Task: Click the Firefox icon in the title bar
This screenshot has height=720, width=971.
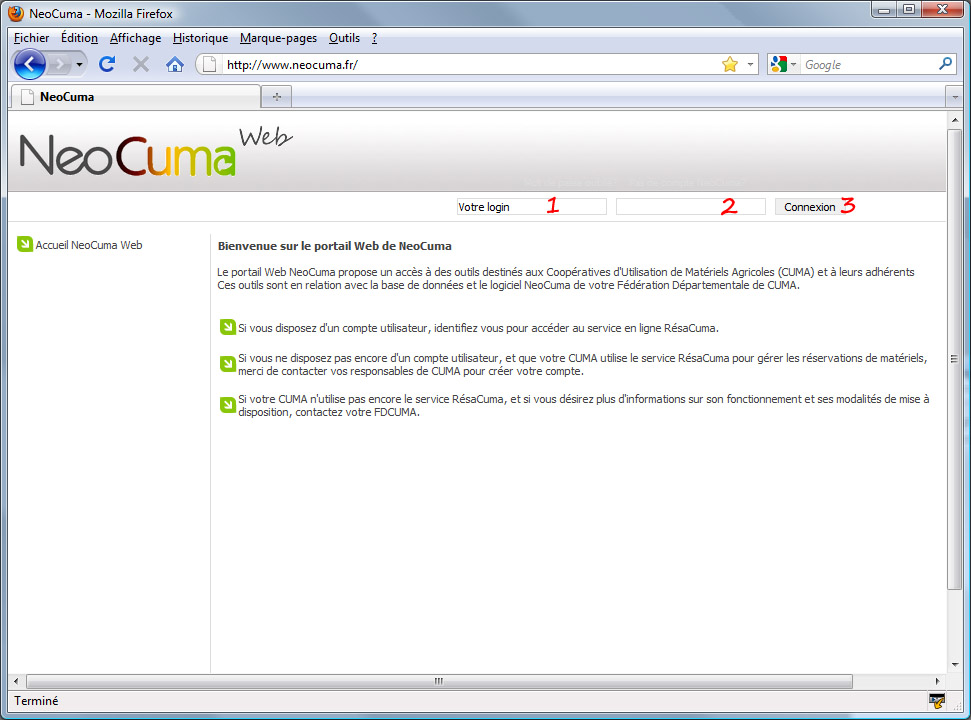Action: pos(16,13)
